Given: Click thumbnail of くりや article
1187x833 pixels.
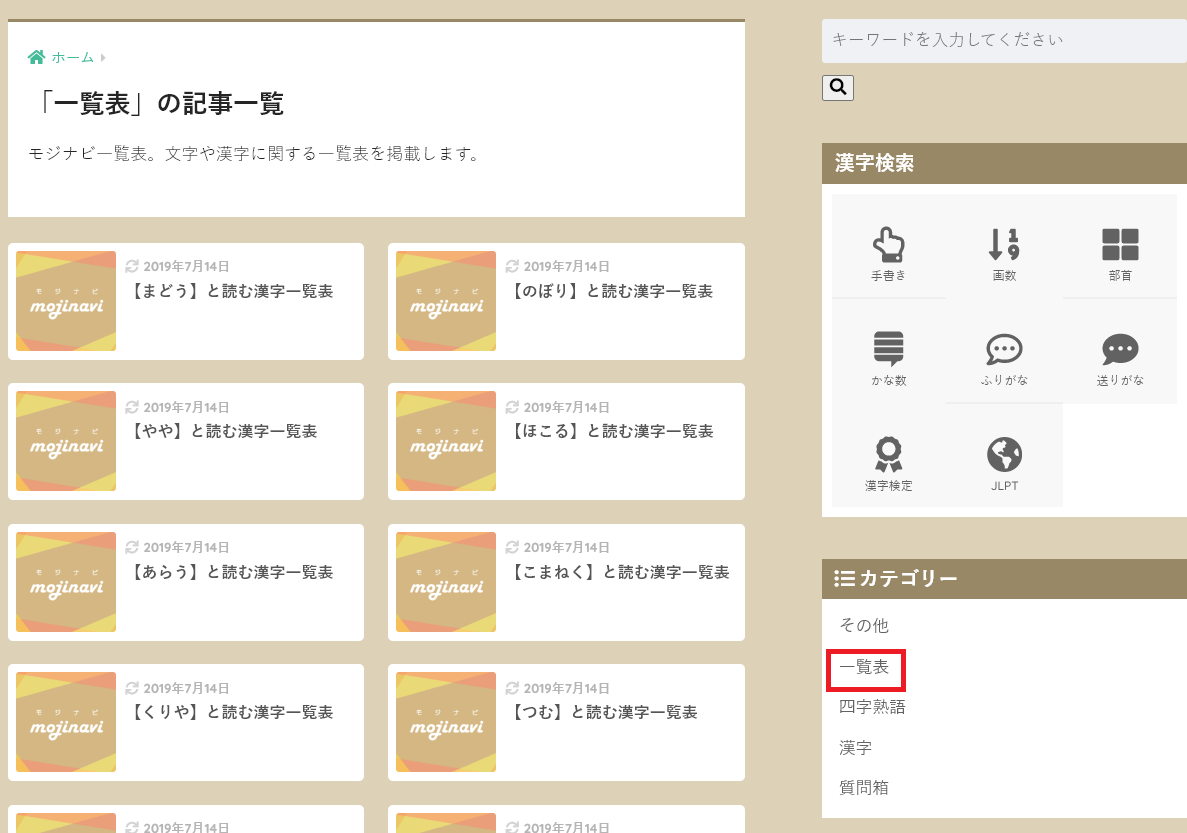Looking at the screenshot, I should point(66,722).
